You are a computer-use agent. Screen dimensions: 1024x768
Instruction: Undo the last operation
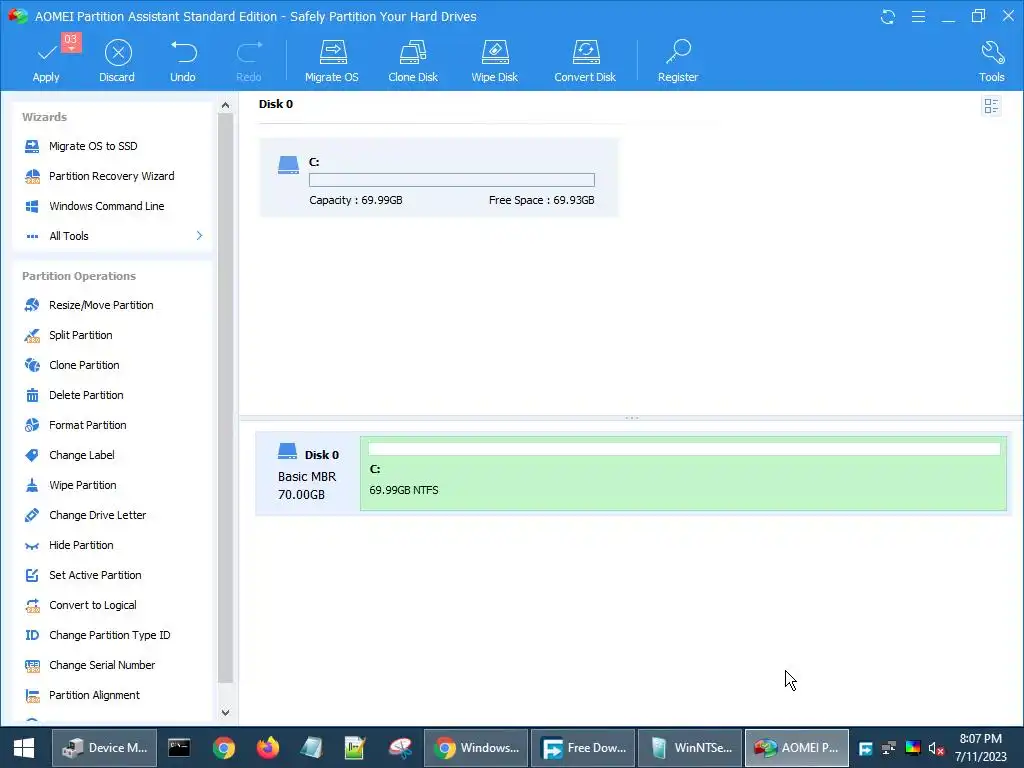point(183,61)
